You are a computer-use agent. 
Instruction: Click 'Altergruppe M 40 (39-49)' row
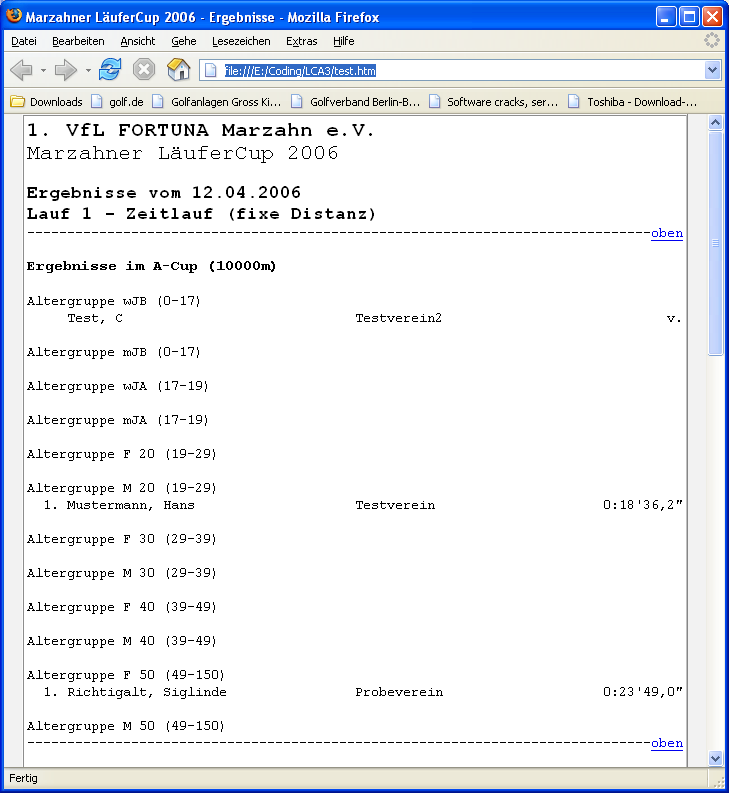coord(122,641)
